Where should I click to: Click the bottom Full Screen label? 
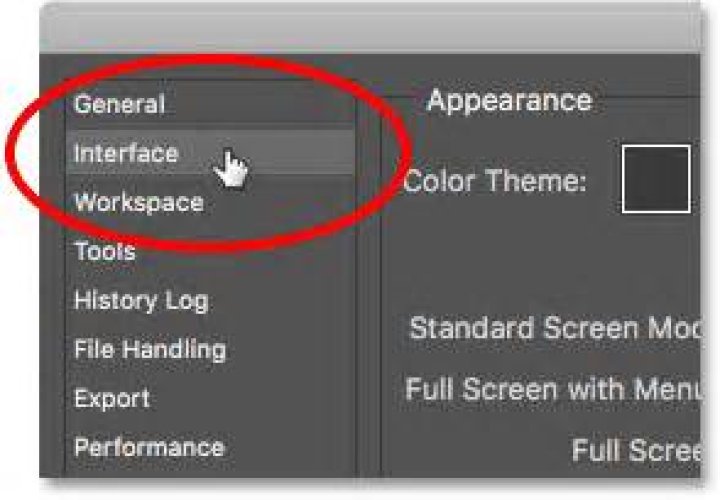[637, 450]
